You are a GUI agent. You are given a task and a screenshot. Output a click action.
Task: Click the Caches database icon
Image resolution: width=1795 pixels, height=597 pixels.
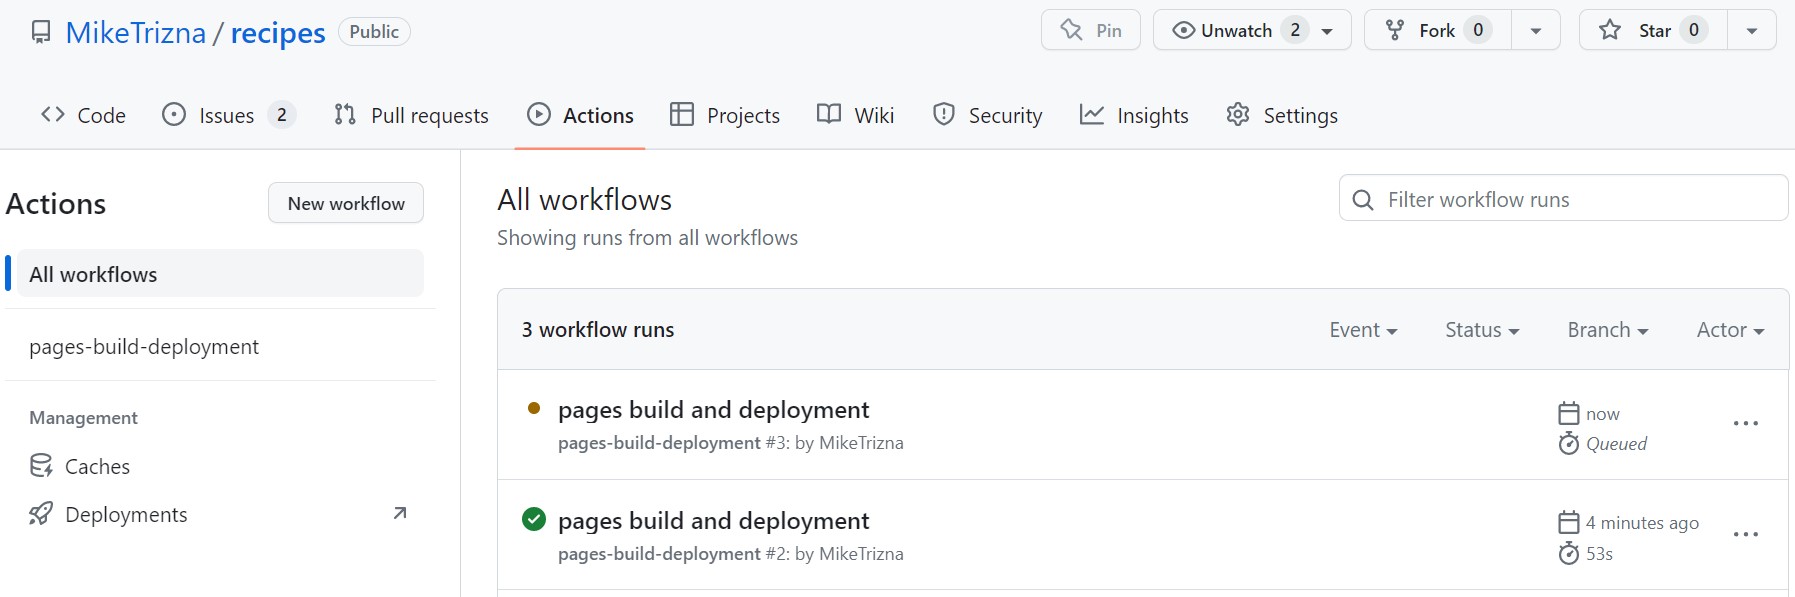[x=41, y=466]
